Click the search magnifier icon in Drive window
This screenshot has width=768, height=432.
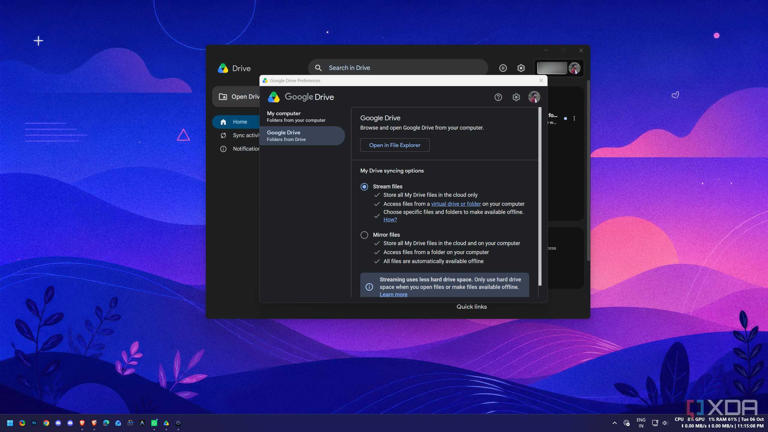point(318,68)
